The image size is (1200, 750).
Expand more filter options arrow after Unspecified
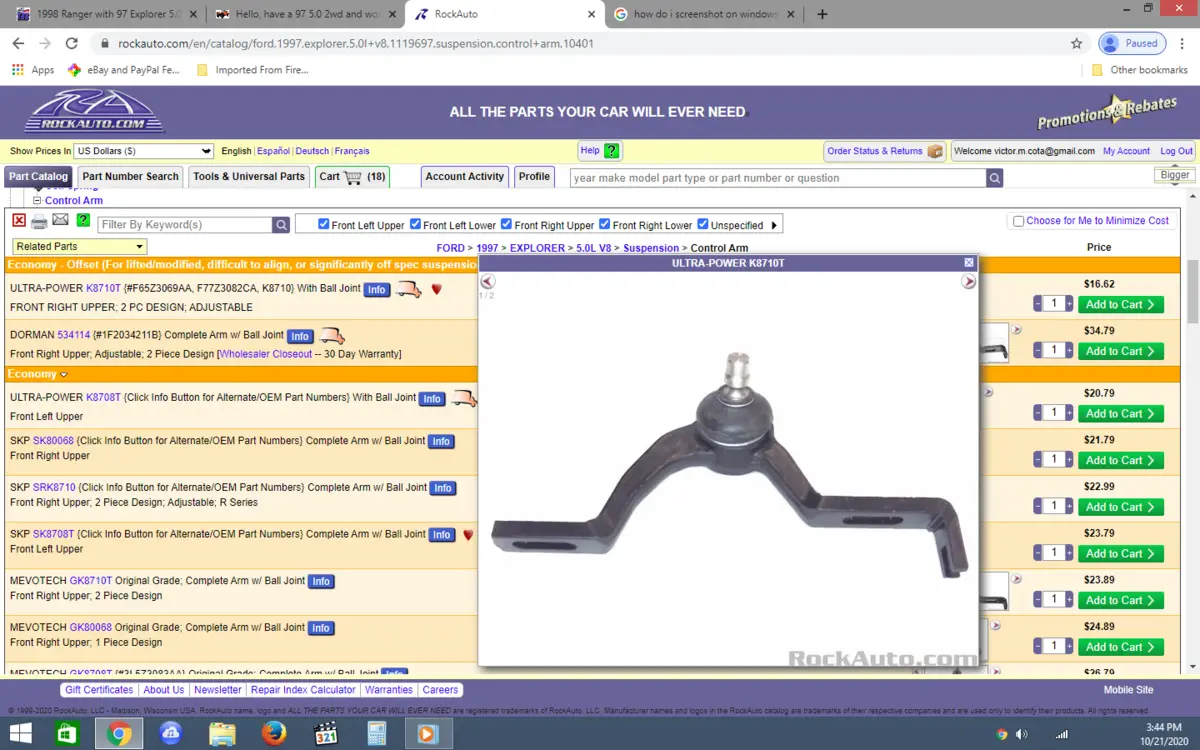point(774,225)
